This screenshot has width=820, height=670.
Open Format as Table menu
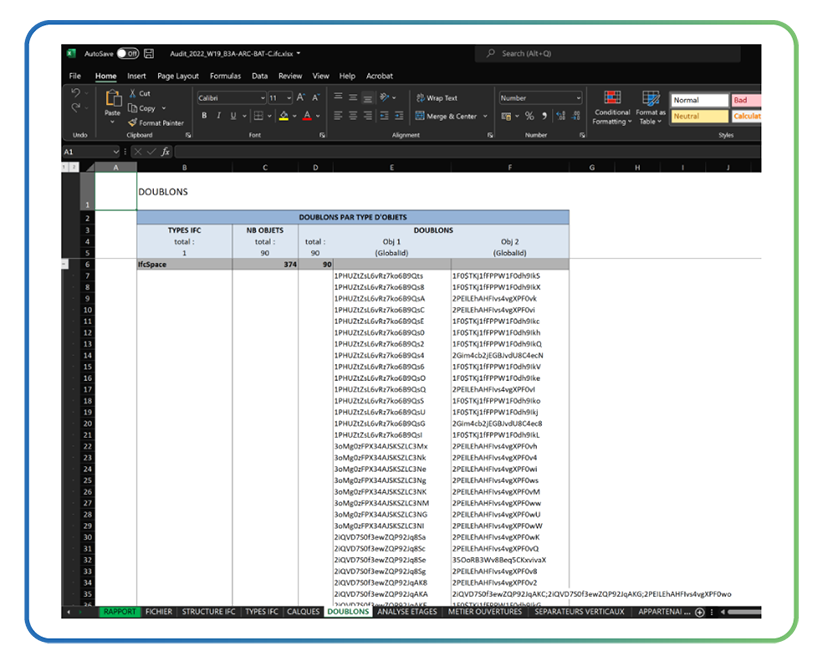651,107
